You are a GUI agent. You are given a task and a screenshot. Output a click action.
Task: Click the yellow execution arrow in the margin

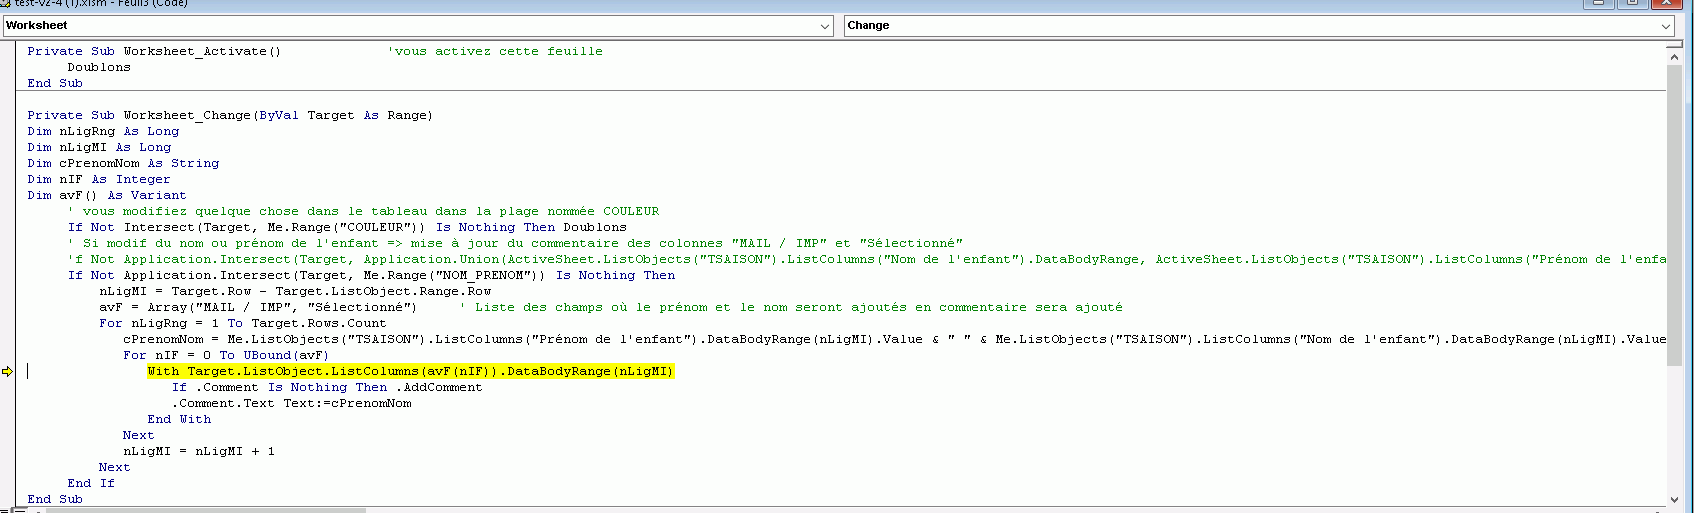pyautogui.click(x=7, y=372)
